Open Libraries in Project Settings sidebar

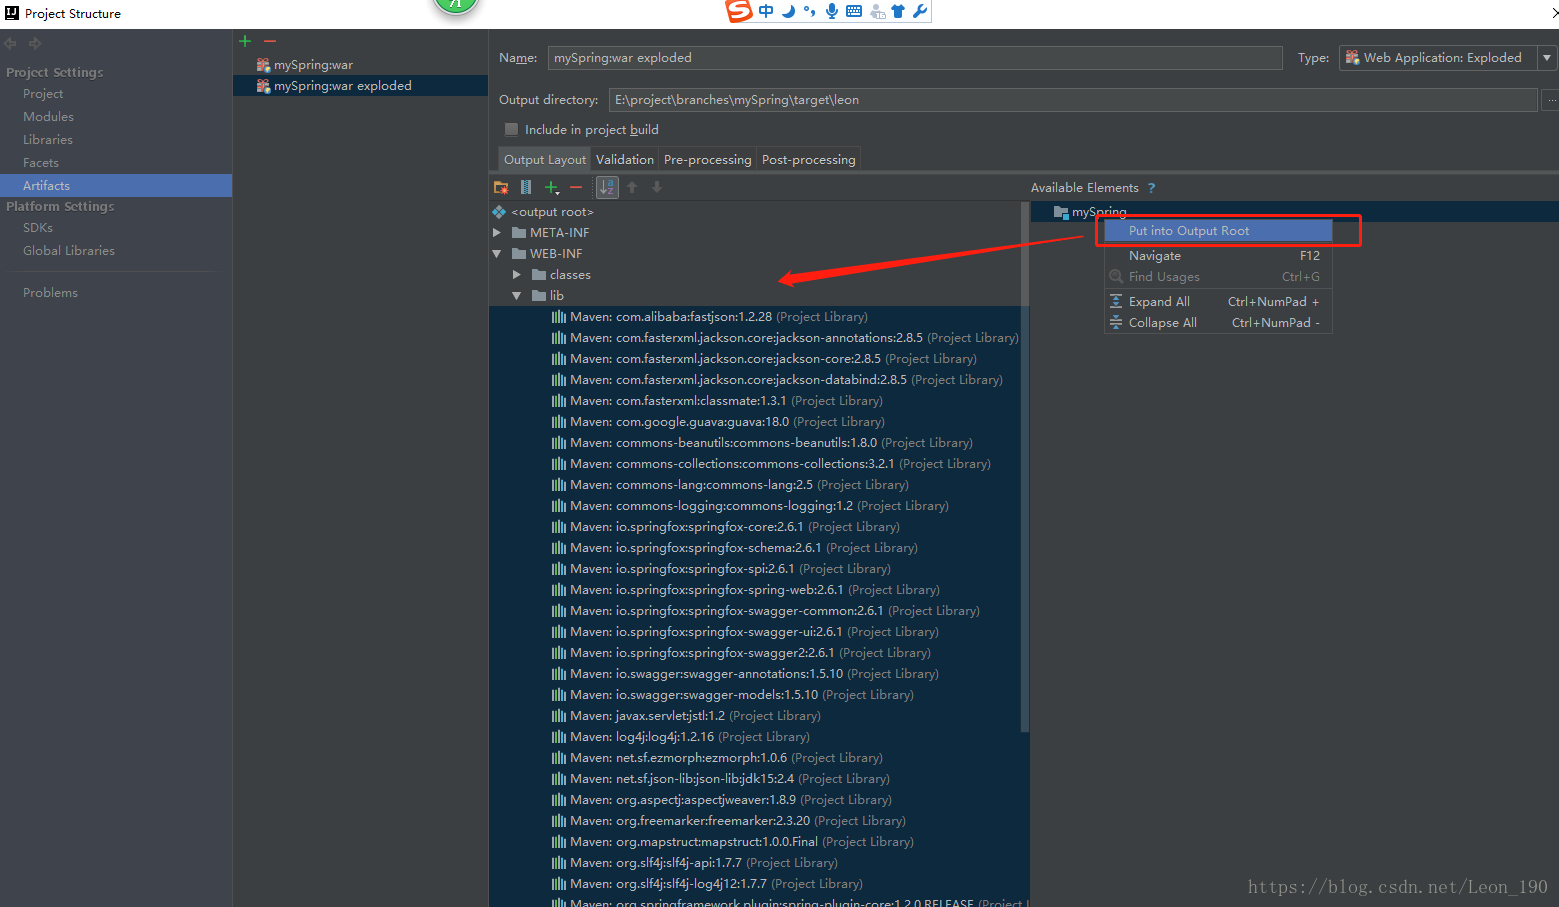[48, 140]
